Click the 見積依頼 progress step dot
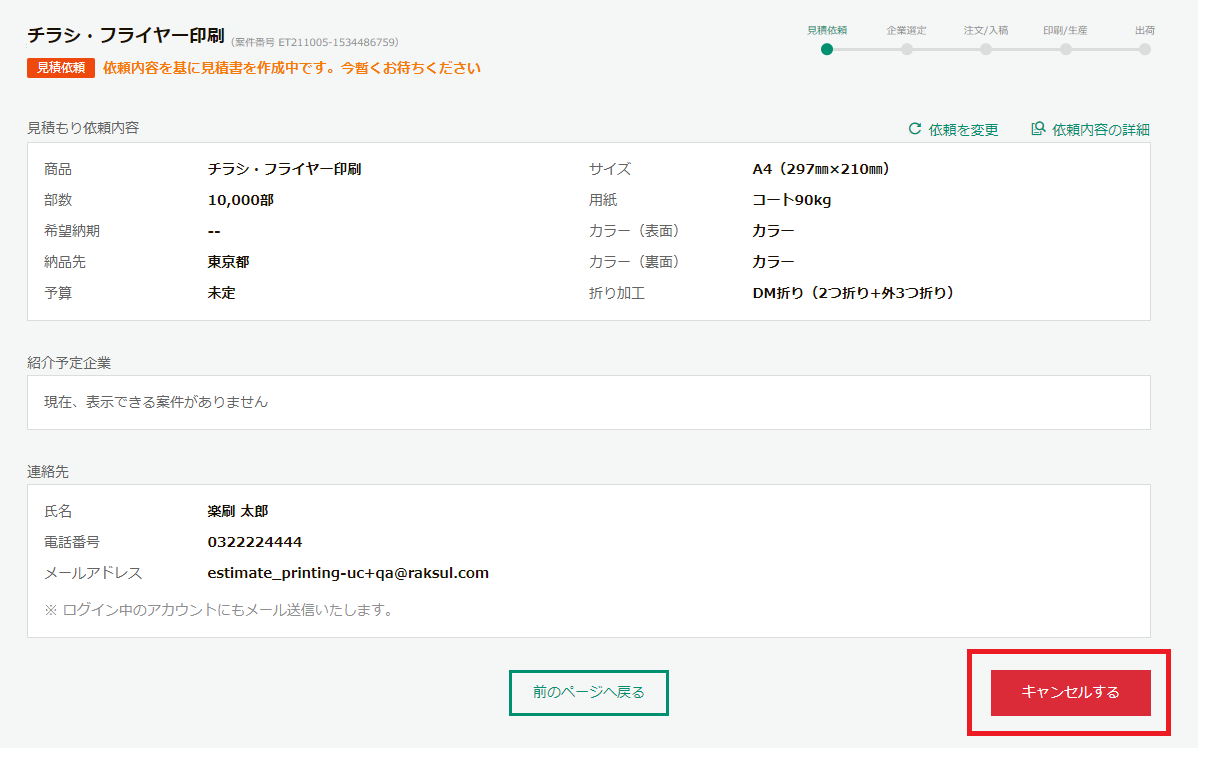Image resolution: width=1208 pixels, height=761 pixels. 827,47
